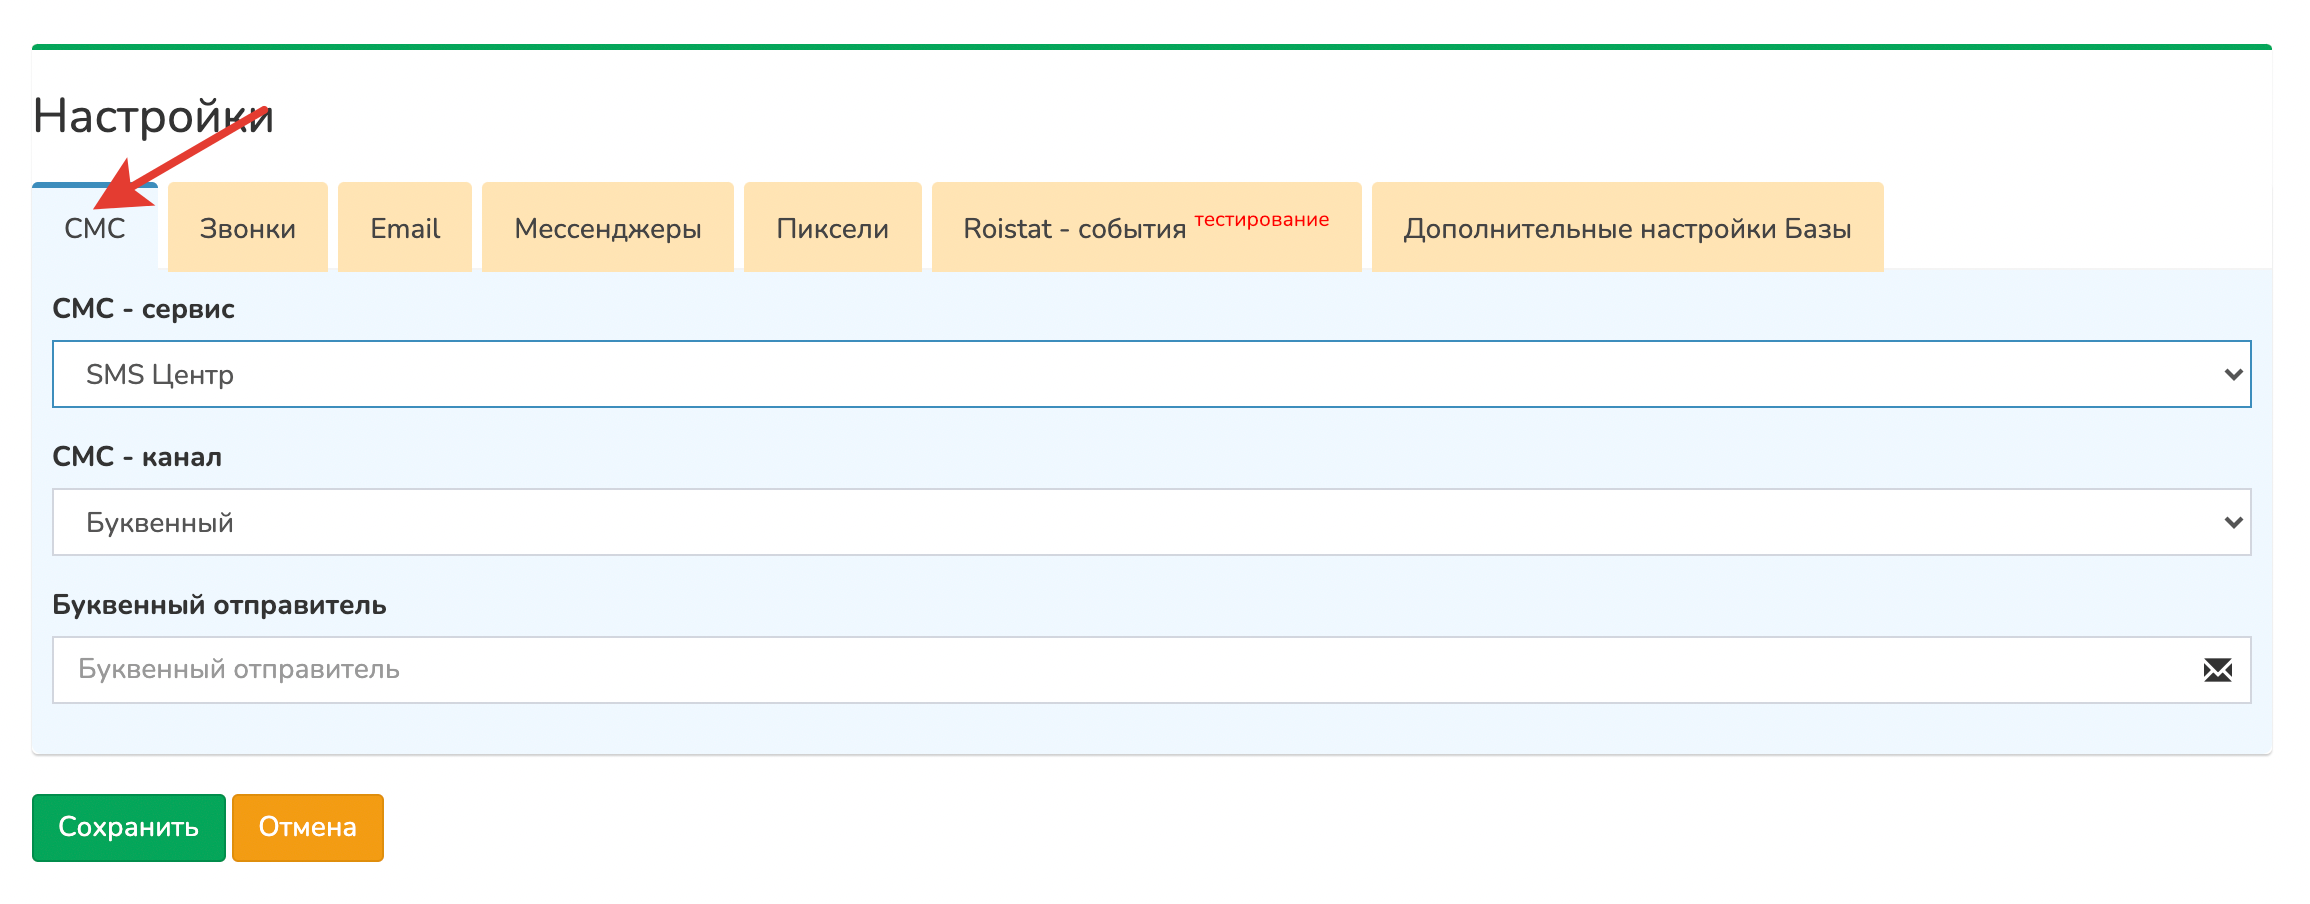Click the СМС - сервис label
The height and width of the screenshot is (904, 2310).
click(143, 309)
